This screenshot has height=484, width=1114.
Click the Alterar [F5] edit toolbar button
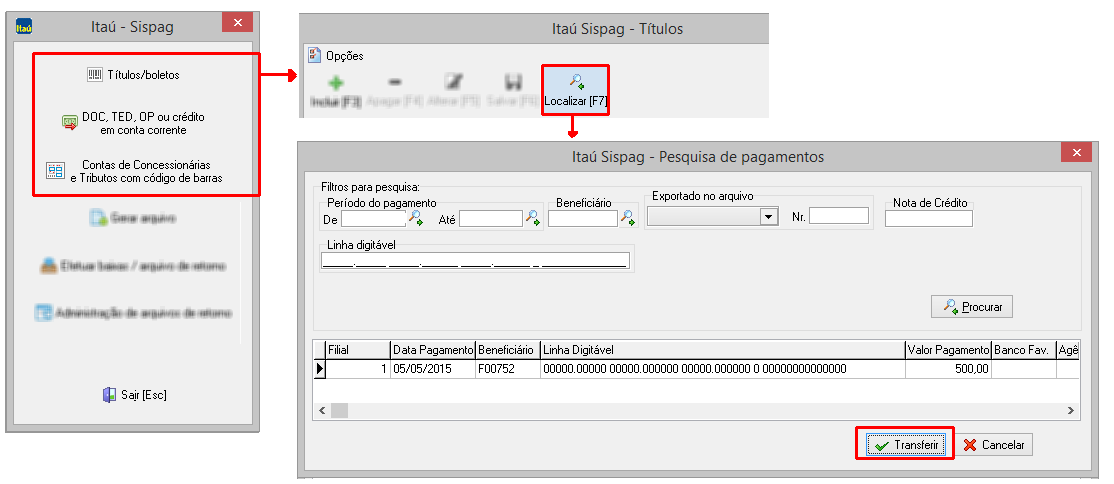[x=454, y=90]
